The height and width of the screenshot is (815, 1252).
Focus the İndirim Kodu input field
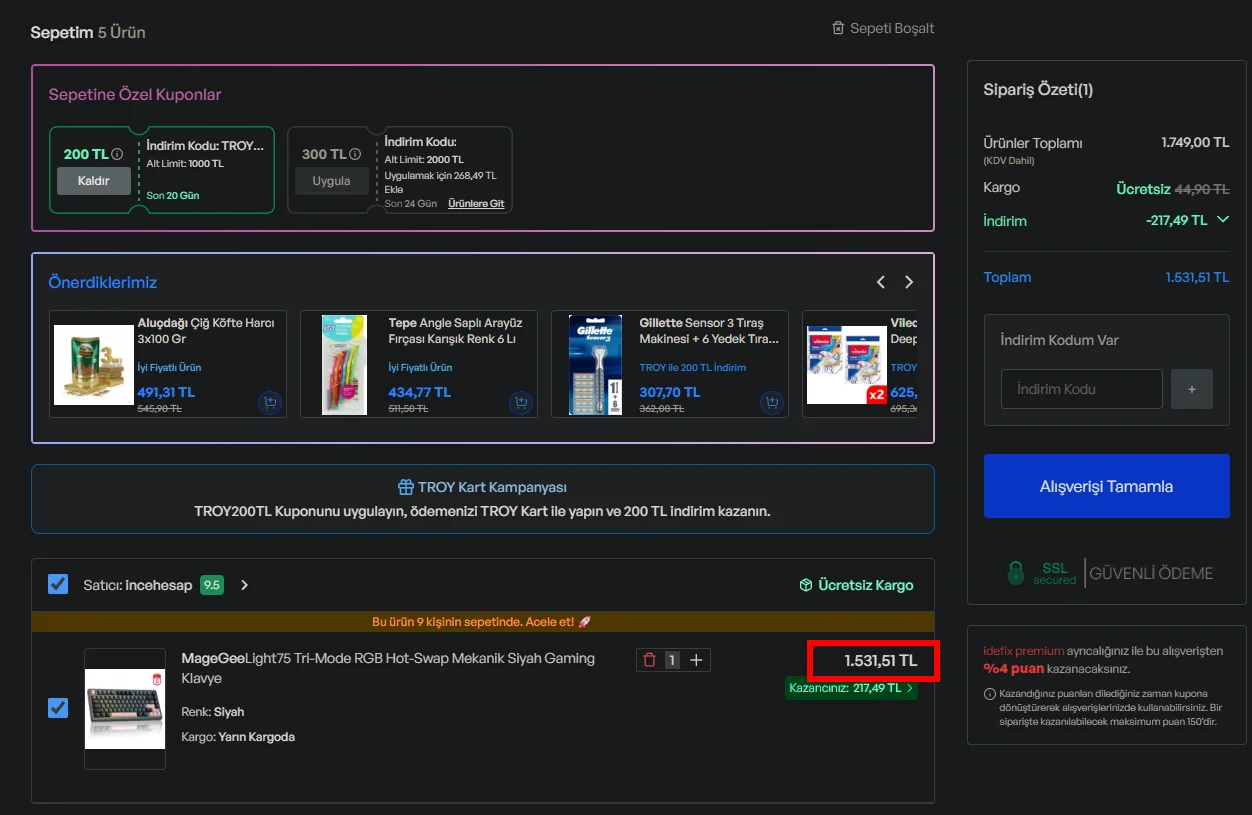pos(1082,389)
